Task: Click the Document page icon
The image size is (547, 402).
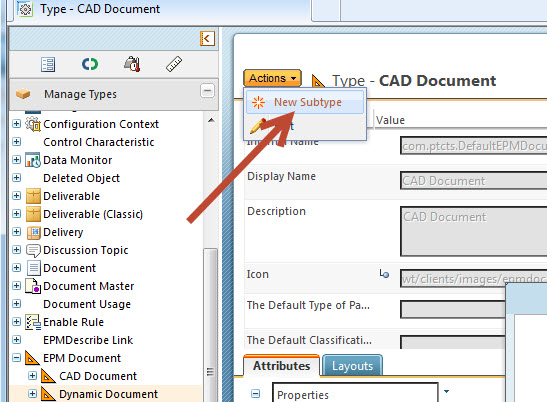Action: pos(34,268)
